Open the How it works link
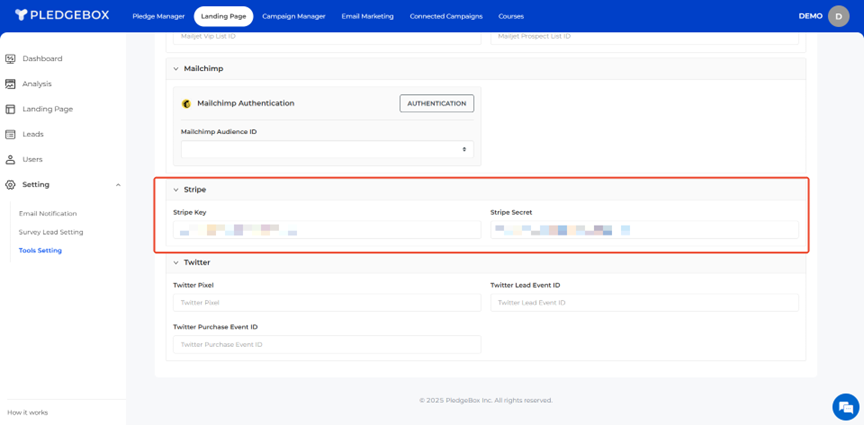This screenshot has width=864, height=425. coord(28,412)
